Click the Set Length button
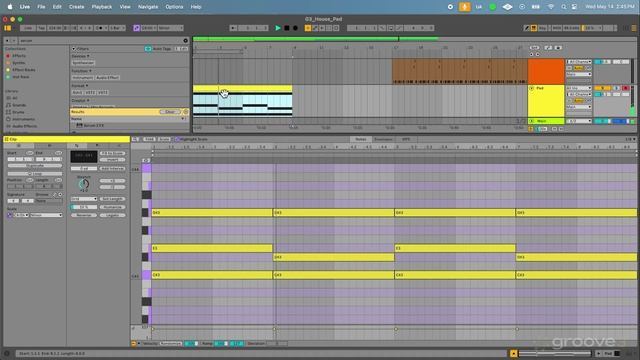This screenshot has height=360, width=640. pyautogui.click(x=112, y=199)
